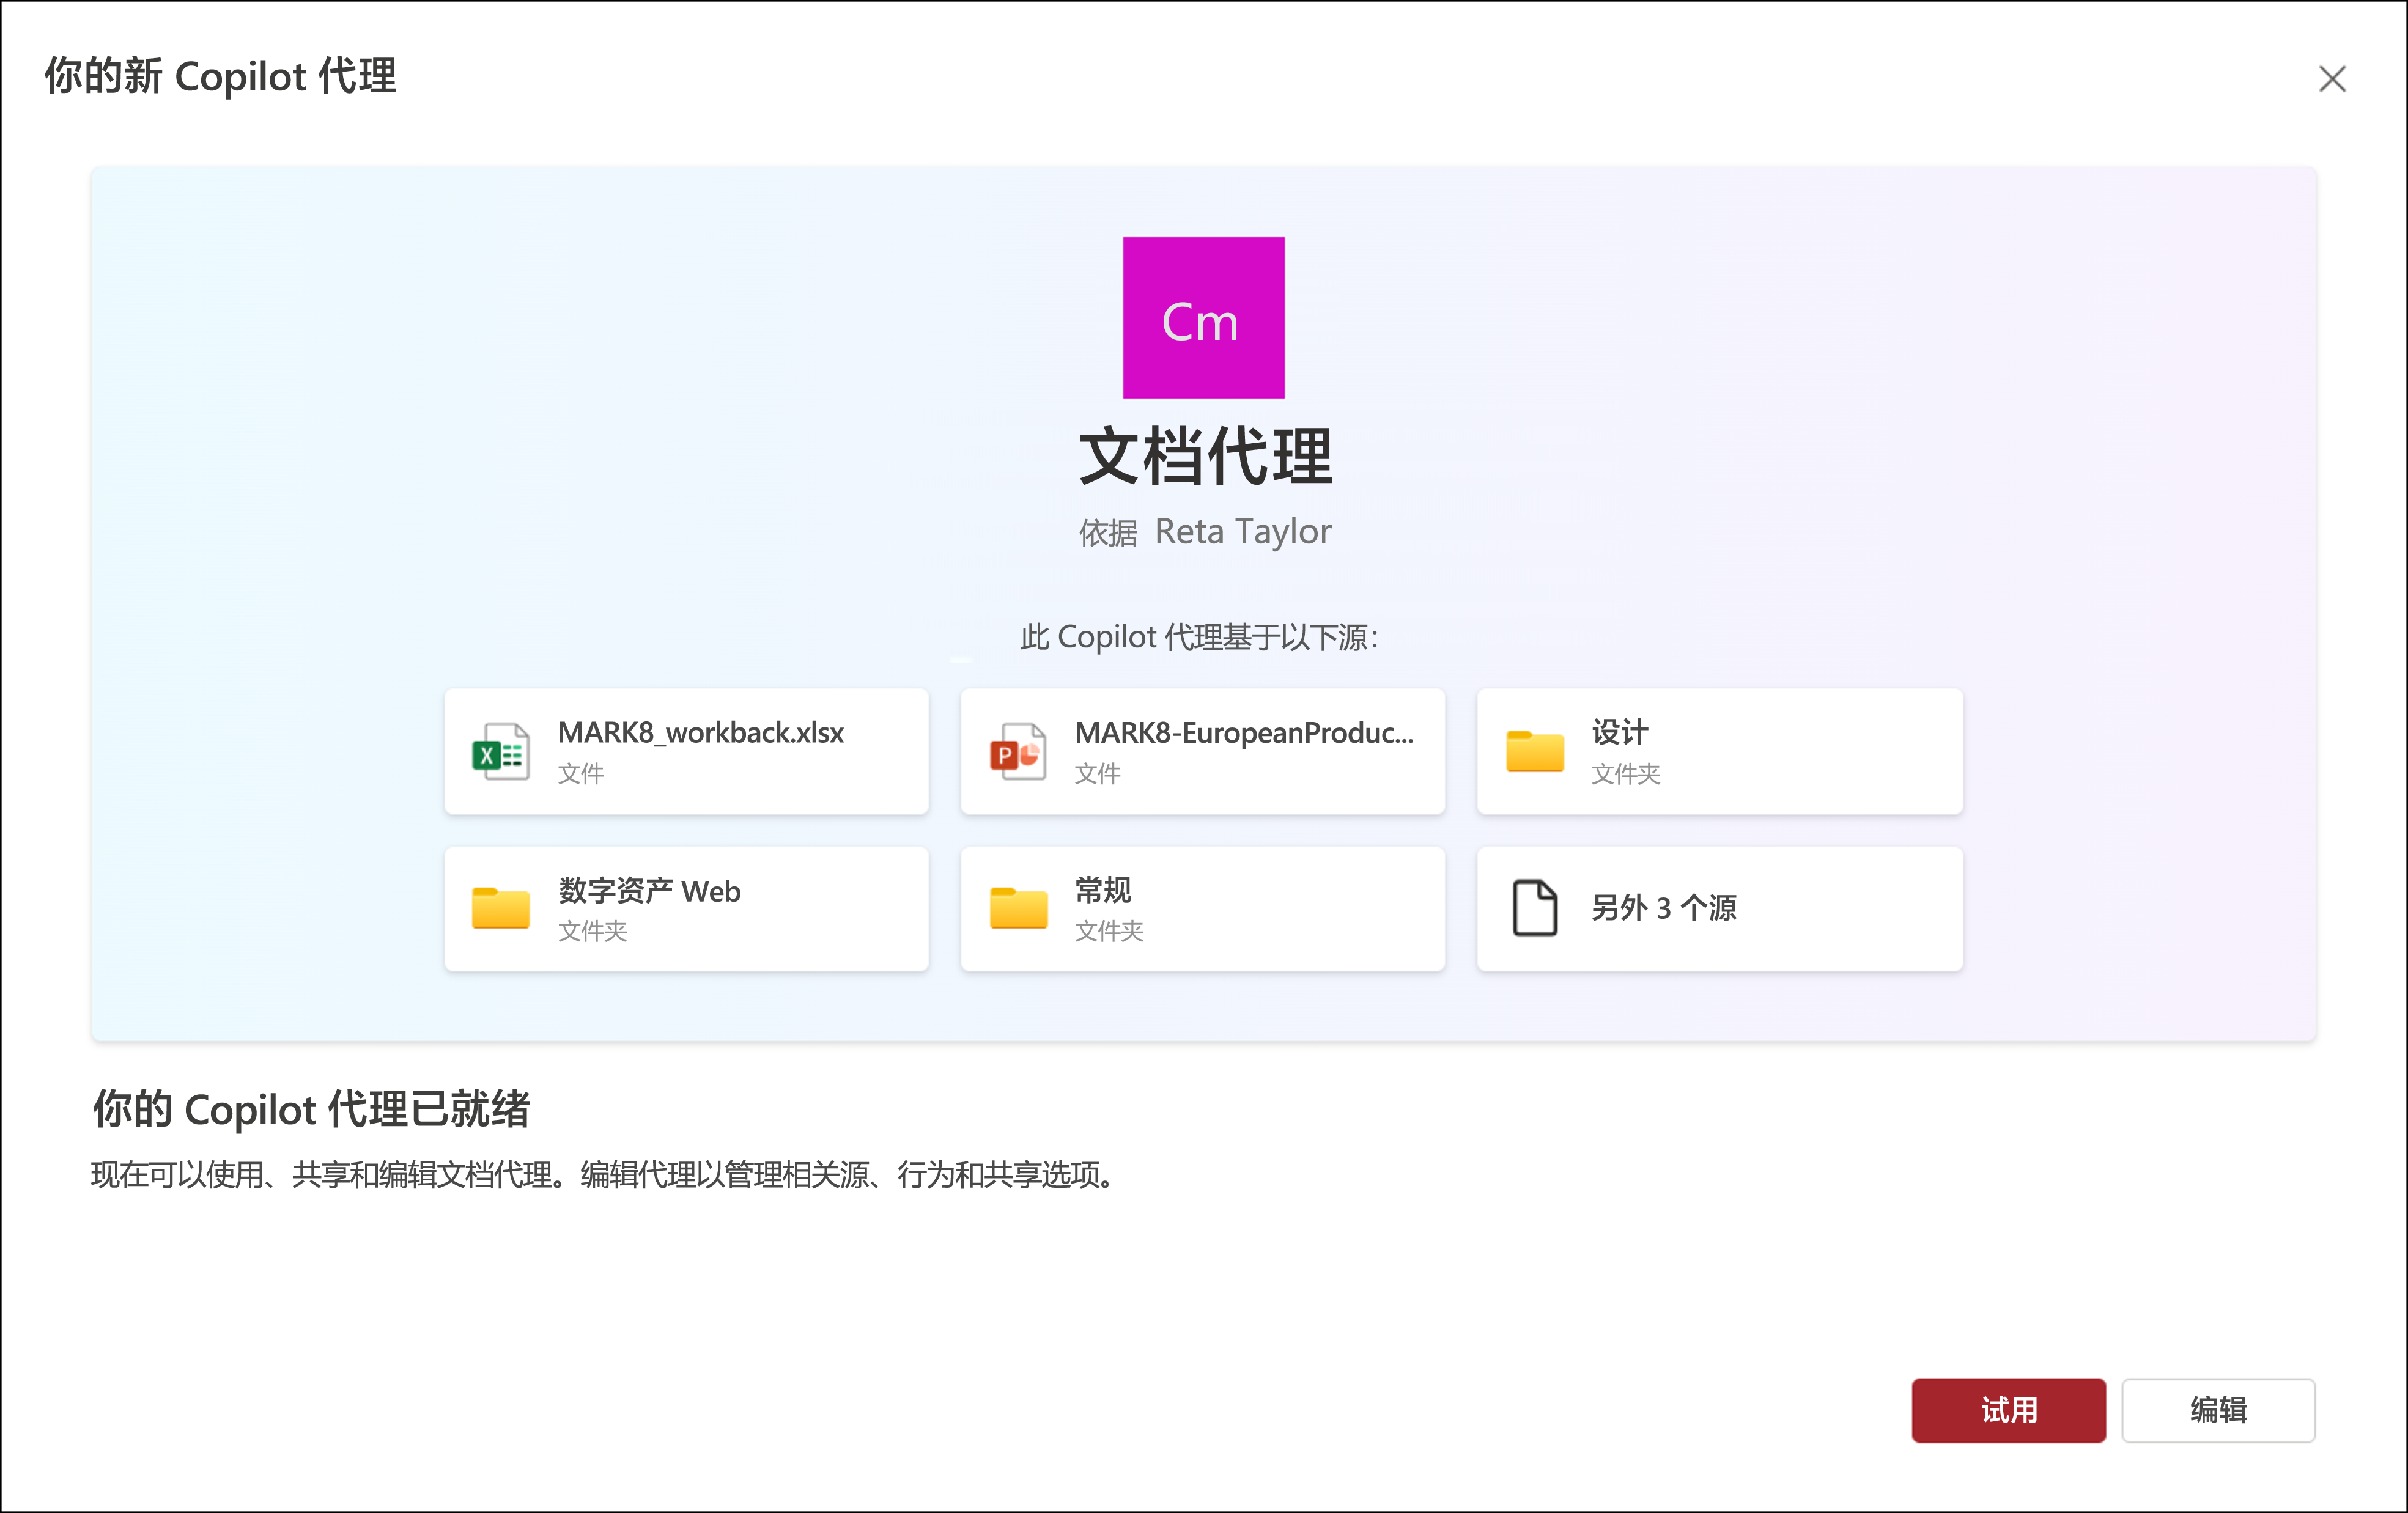The height and width of the screenshot is (1513, 2408).
Task: Open the MARK8-EuropeanProduc... file name
Action: coord(1244,732)
